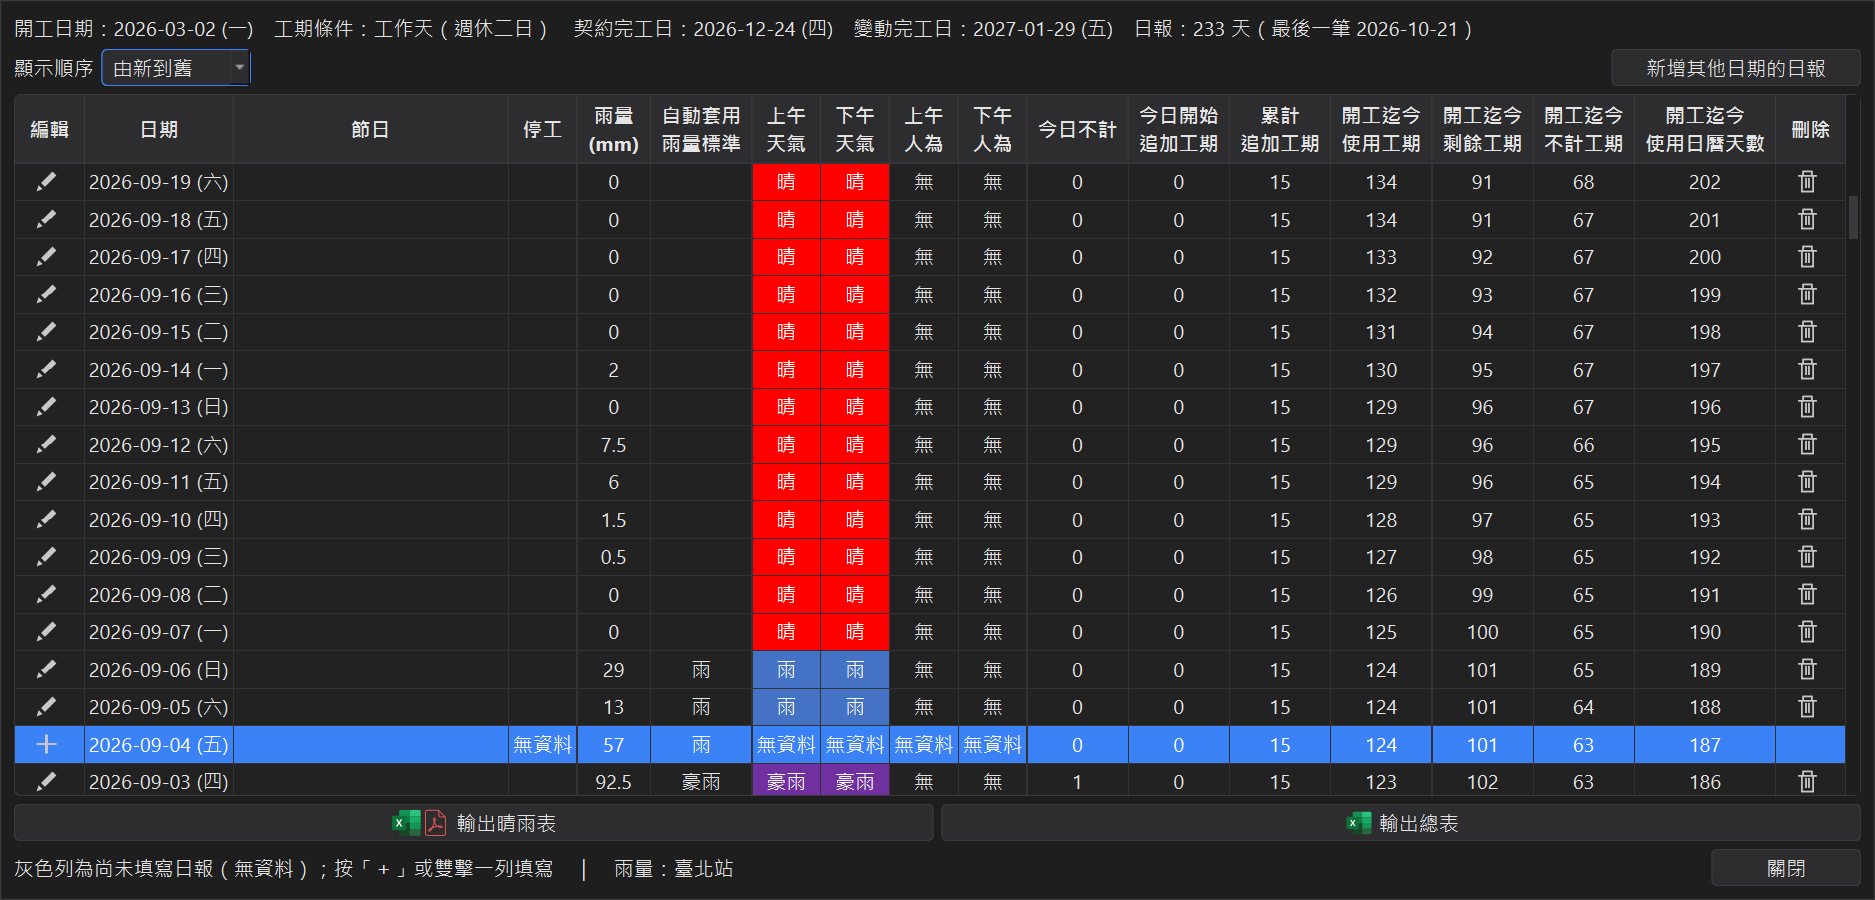Click pencil icon for 2026-09-17 row
The height and width of the screenshot is (900, 1875).
[47, 257]
